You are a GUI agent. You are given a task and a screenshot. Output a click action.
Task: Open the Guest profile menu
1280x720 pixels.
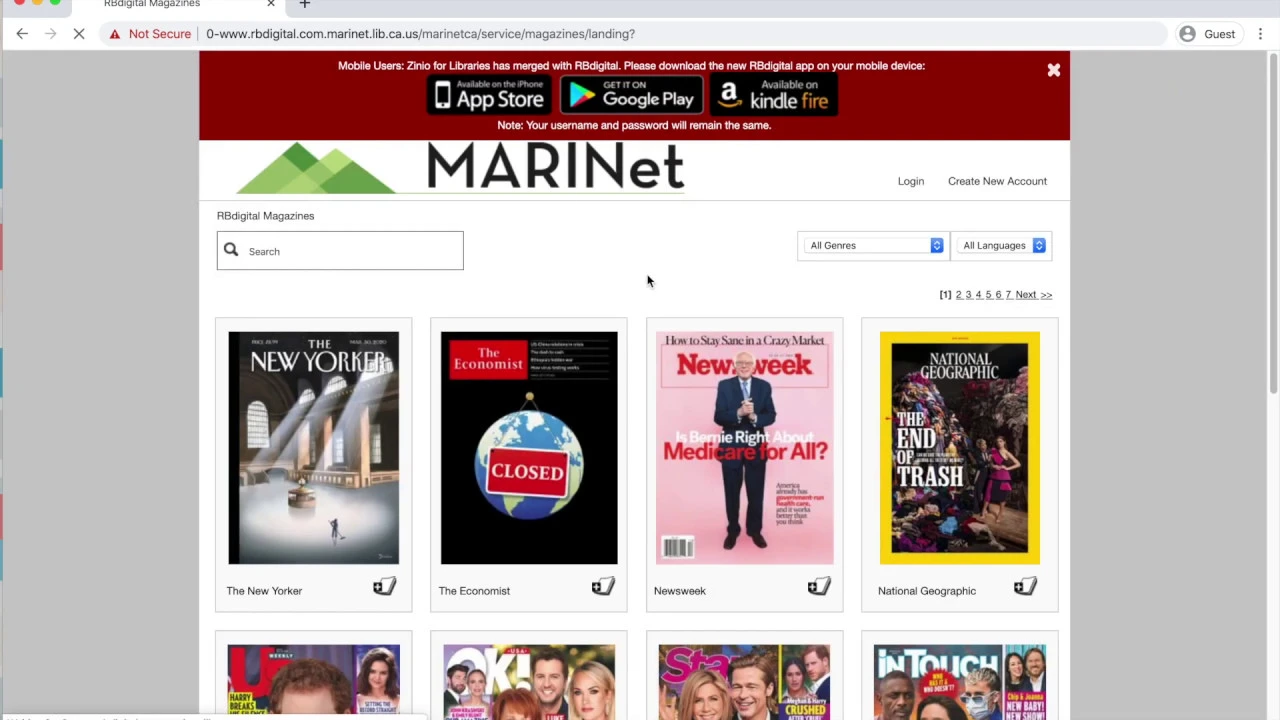[x=1206, y=34]
